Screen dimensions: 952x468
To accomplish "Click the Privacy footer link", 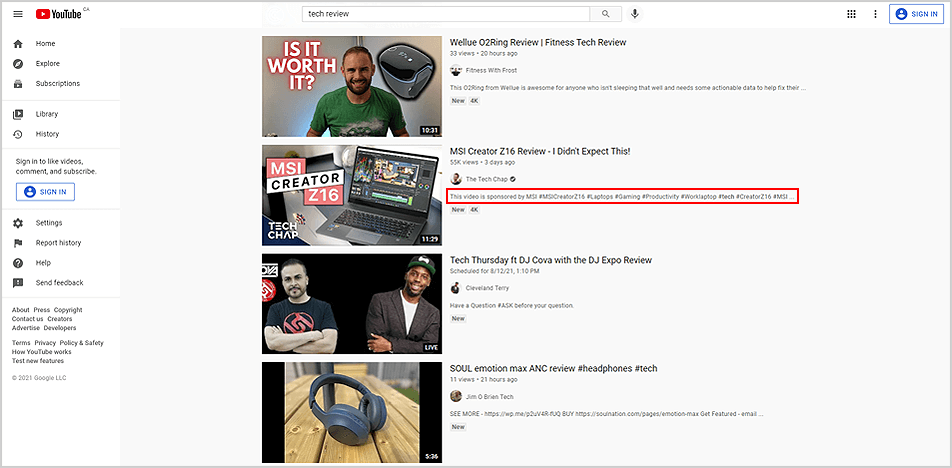I will coord(45,343).
